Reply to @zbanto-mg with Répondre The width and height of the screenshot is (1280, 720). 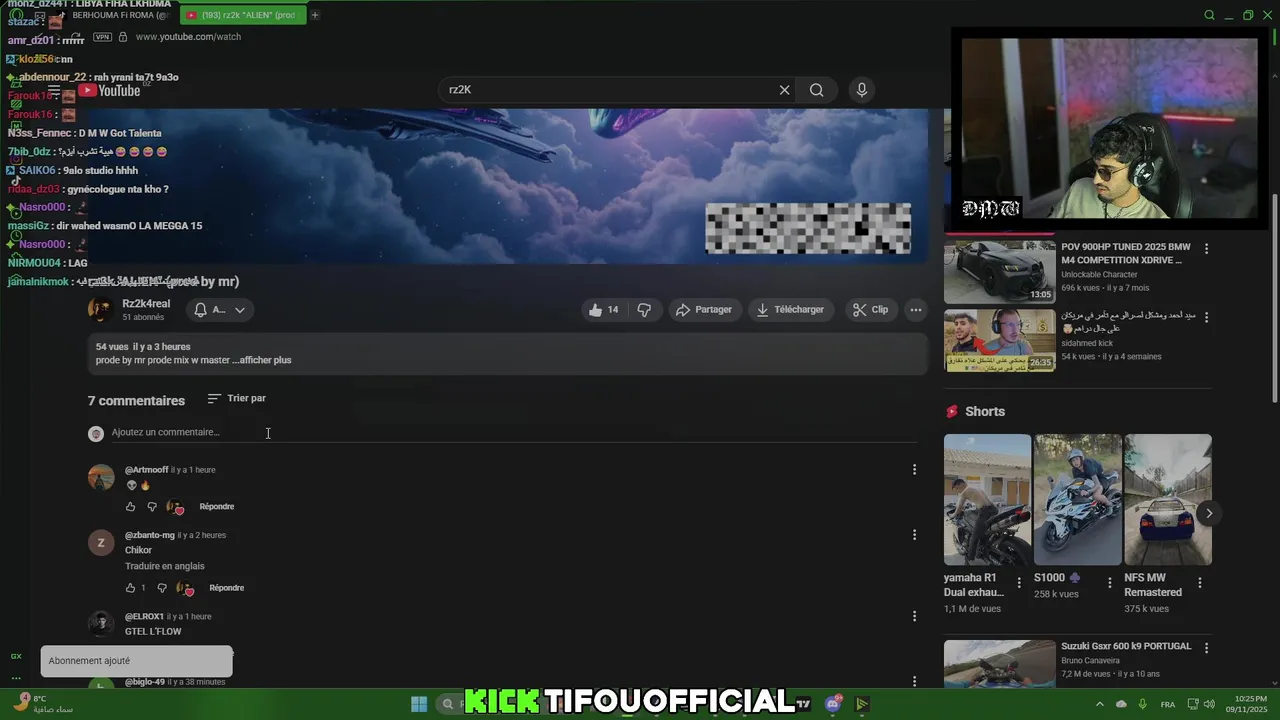point(227,588)
